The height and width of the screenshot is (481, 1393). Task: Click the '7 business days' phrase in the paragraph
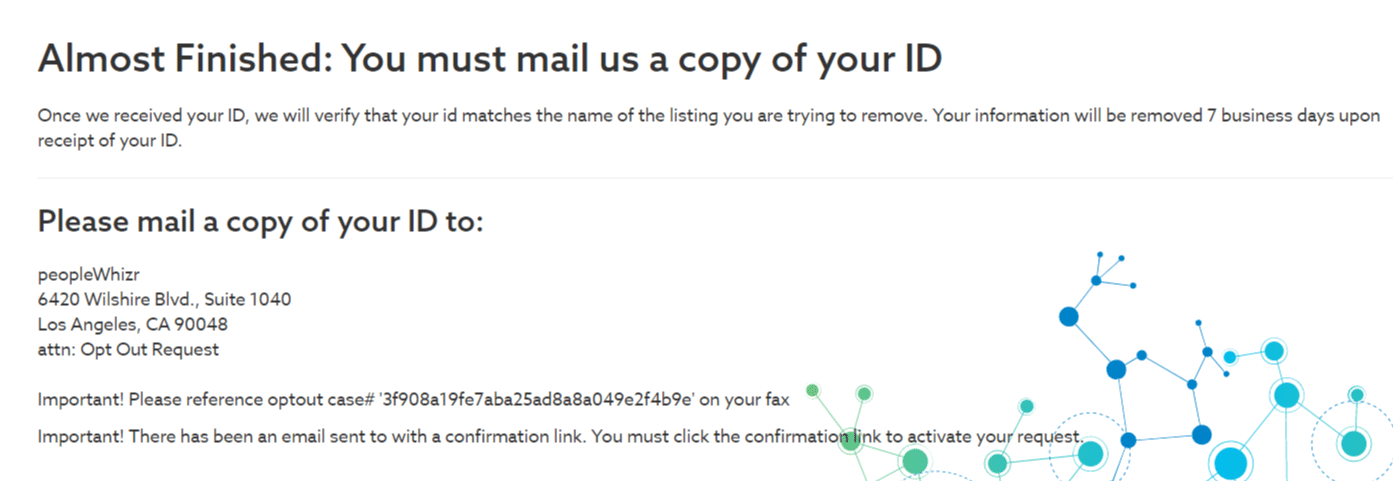1273,116
